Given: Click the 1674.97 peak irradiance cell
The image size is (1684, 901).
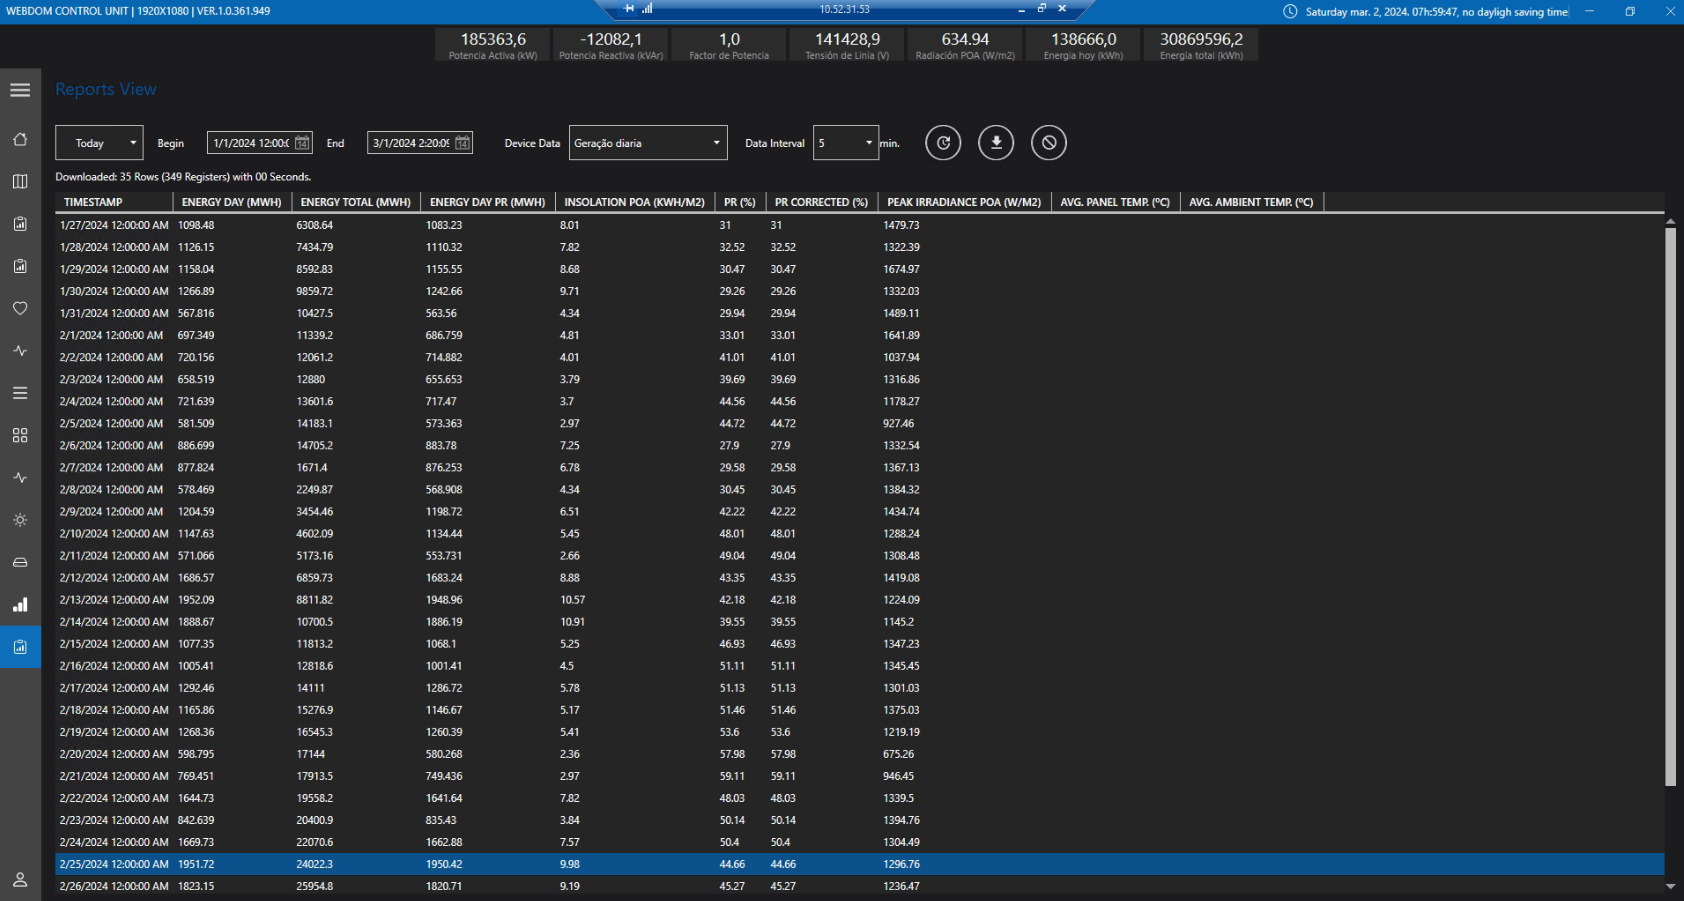Looking at the screenshot, I should pos(901,269).
